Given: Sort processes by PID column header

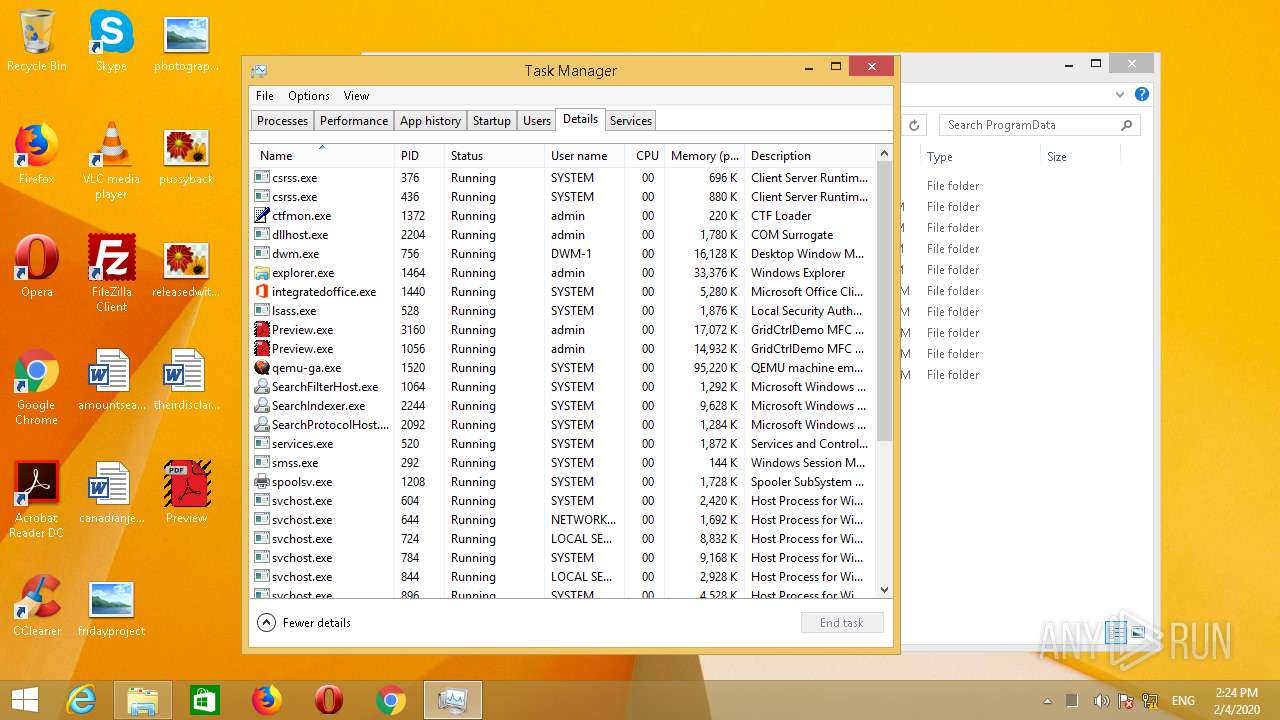Looking at the screenshot, I should 419,156.
